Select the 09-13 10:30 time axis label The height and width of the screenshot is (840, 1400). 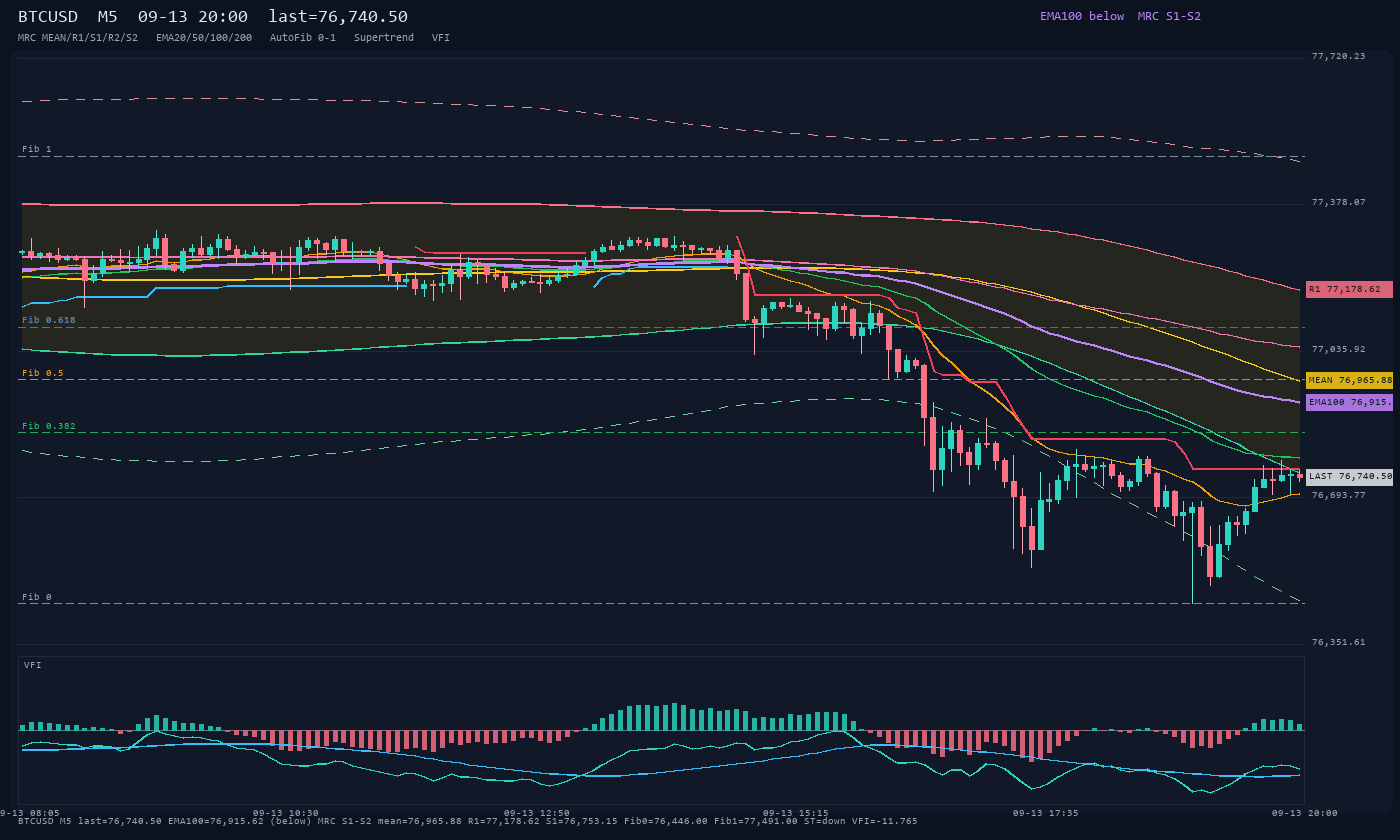pyautogui.click(x=286, y=813)
